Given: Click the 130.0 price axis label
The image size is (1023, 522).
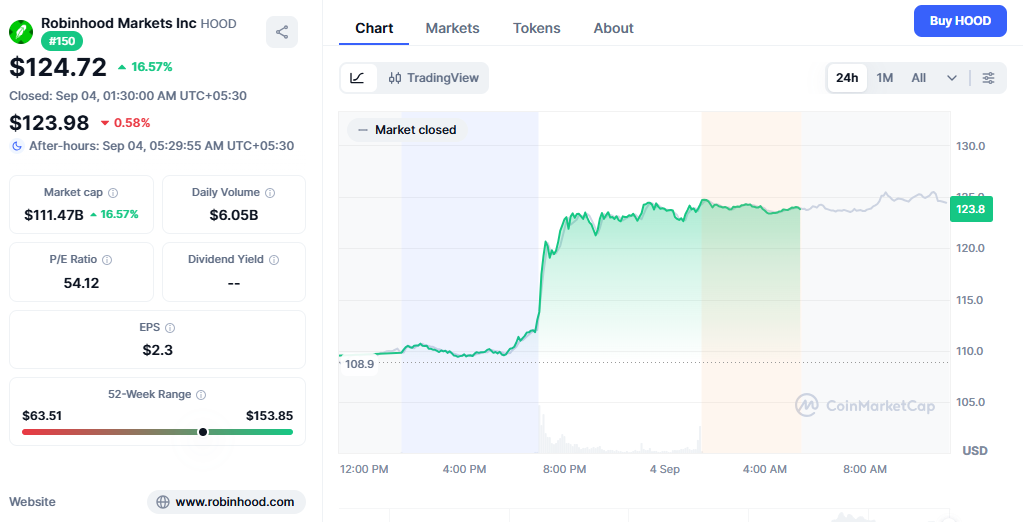Looking at the screenshot, I should (971, 146).
